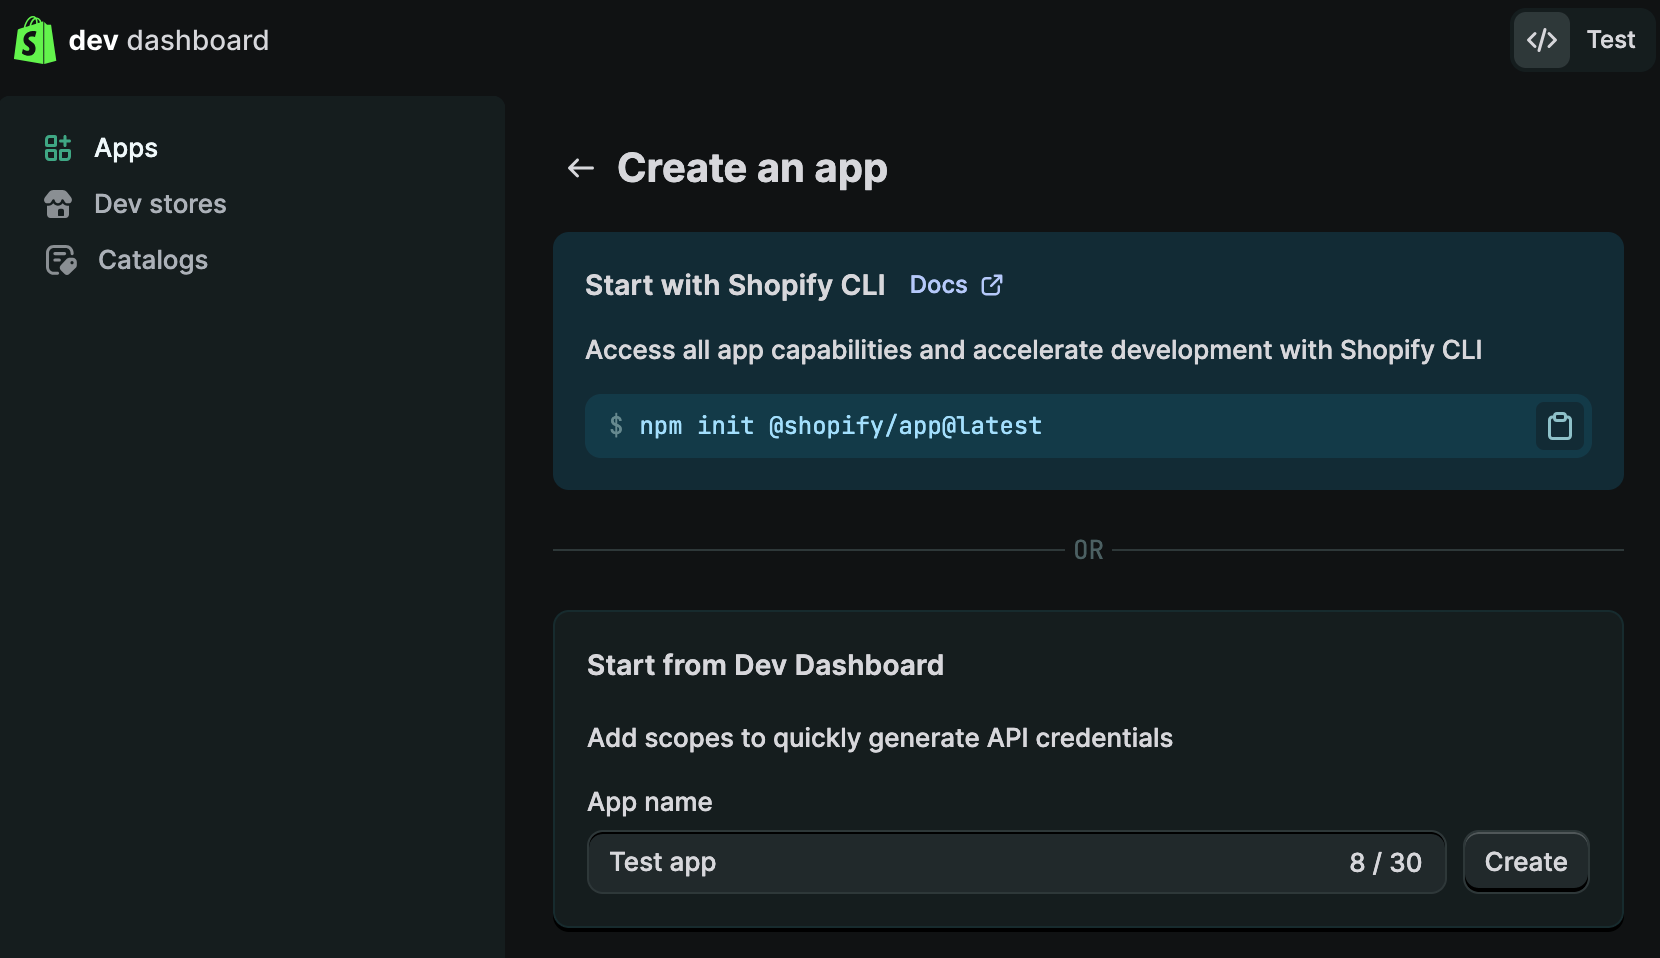The height and width of the screenshot is (958, 1660).
Task: Click the Start from Dev Dashboard heading
Action: [x=765, y=665]
